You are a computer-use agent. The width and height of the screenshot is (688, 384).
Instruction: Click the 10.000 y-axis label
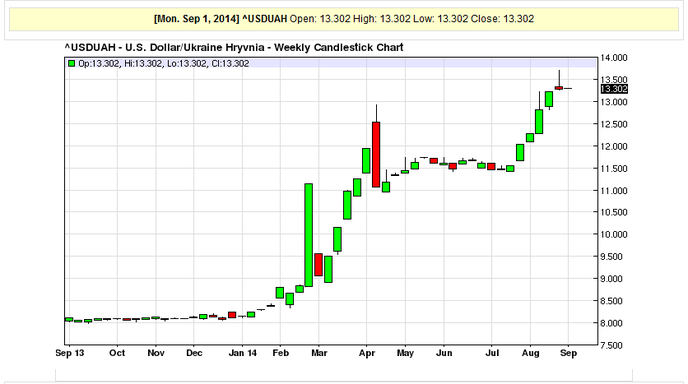(614, 234)
